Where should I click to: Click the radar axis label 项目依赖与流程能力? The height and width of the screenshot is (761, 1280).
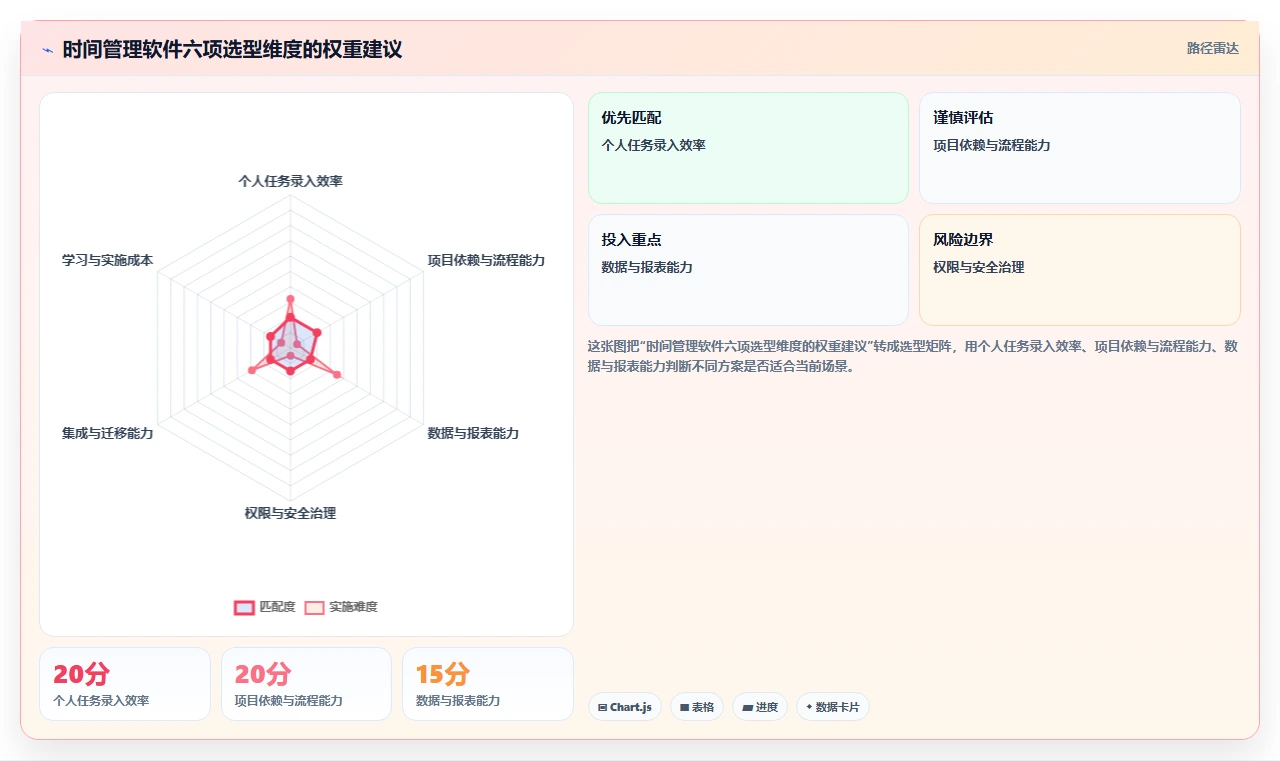[486, 260]
